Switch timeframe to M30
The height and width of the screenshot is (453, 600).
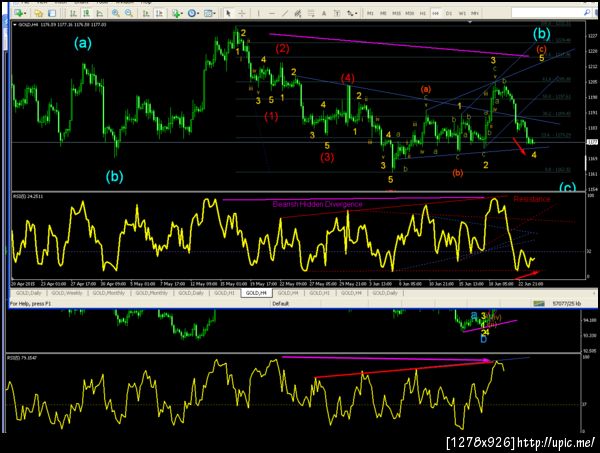[409, 13]
